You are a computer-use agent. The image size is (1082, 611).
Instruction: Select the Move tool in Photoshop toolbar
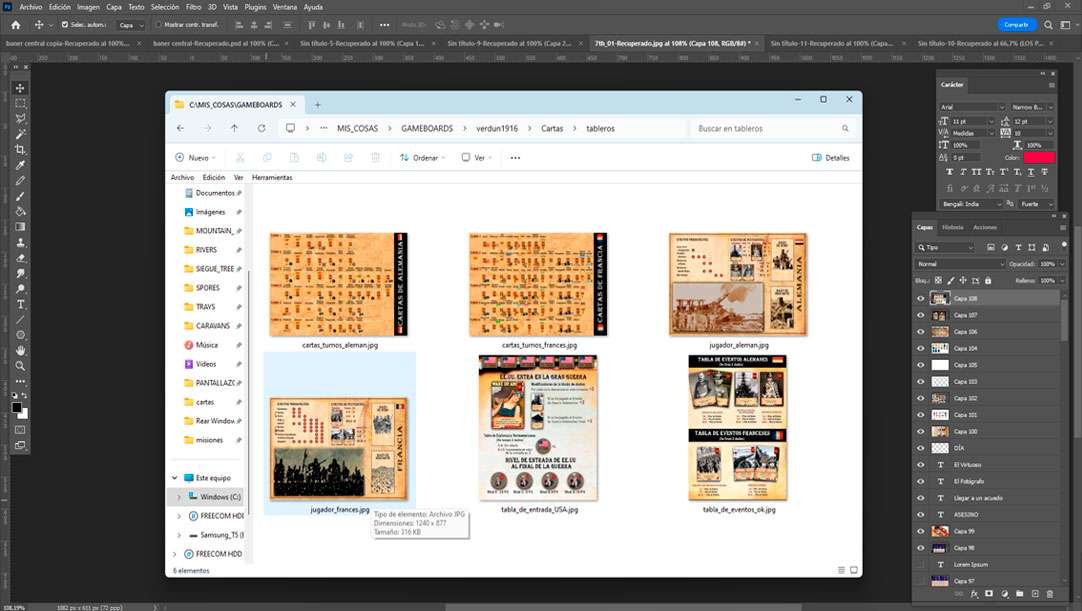click(x=20, y=88)
